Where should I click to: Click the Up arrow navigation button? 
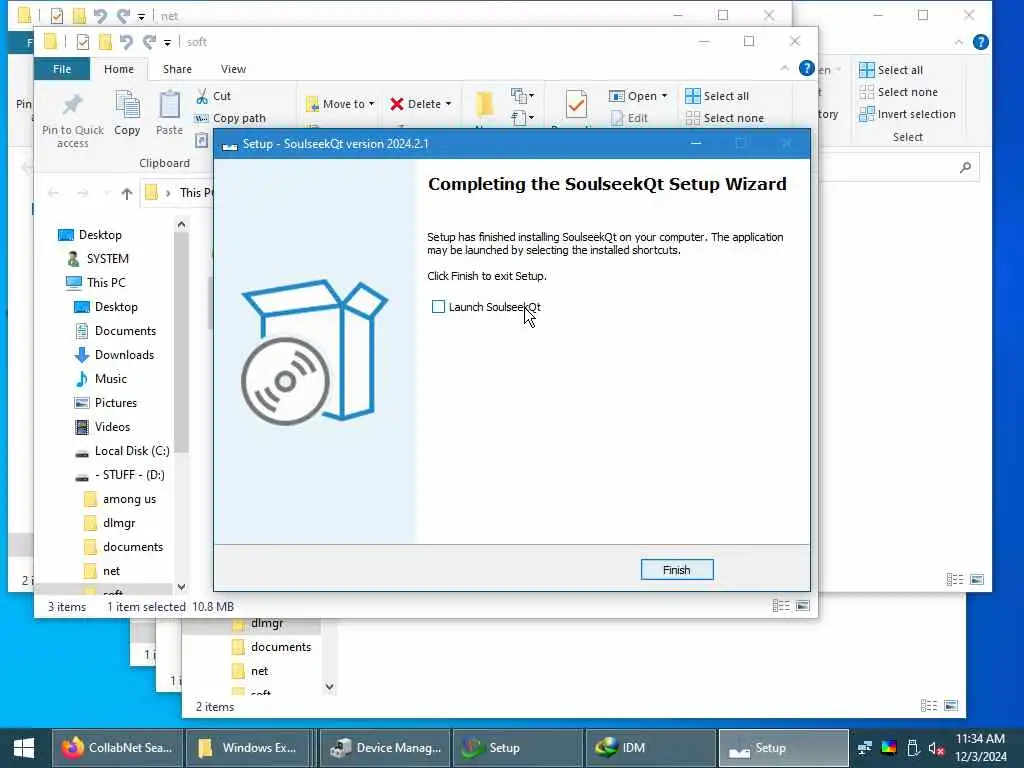pos(127,193)
